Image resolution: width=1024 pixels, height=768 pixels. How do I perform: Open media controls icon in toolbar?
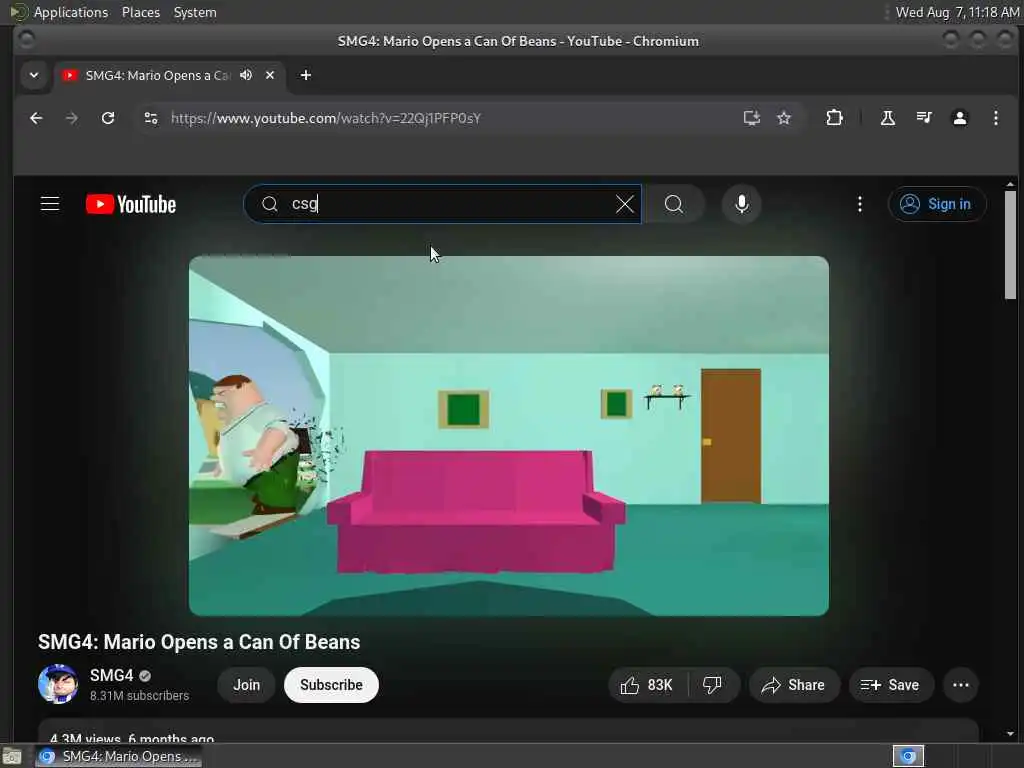click(923, 118)
